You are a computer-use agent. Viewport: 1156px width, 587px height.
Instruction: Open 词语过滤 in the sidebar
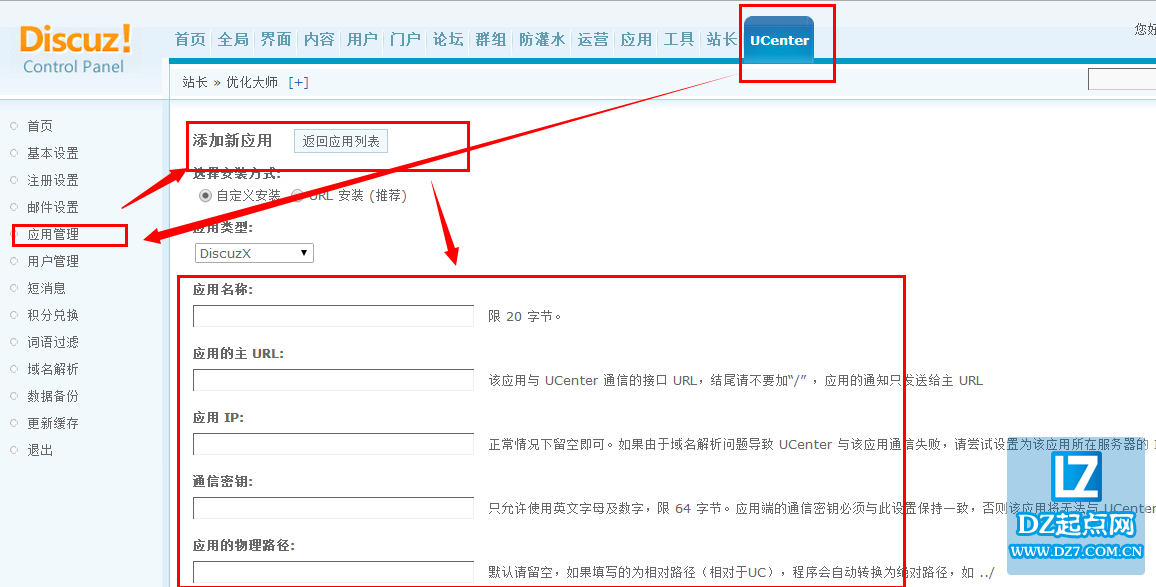pyautogui.click(x=52, y=342)
